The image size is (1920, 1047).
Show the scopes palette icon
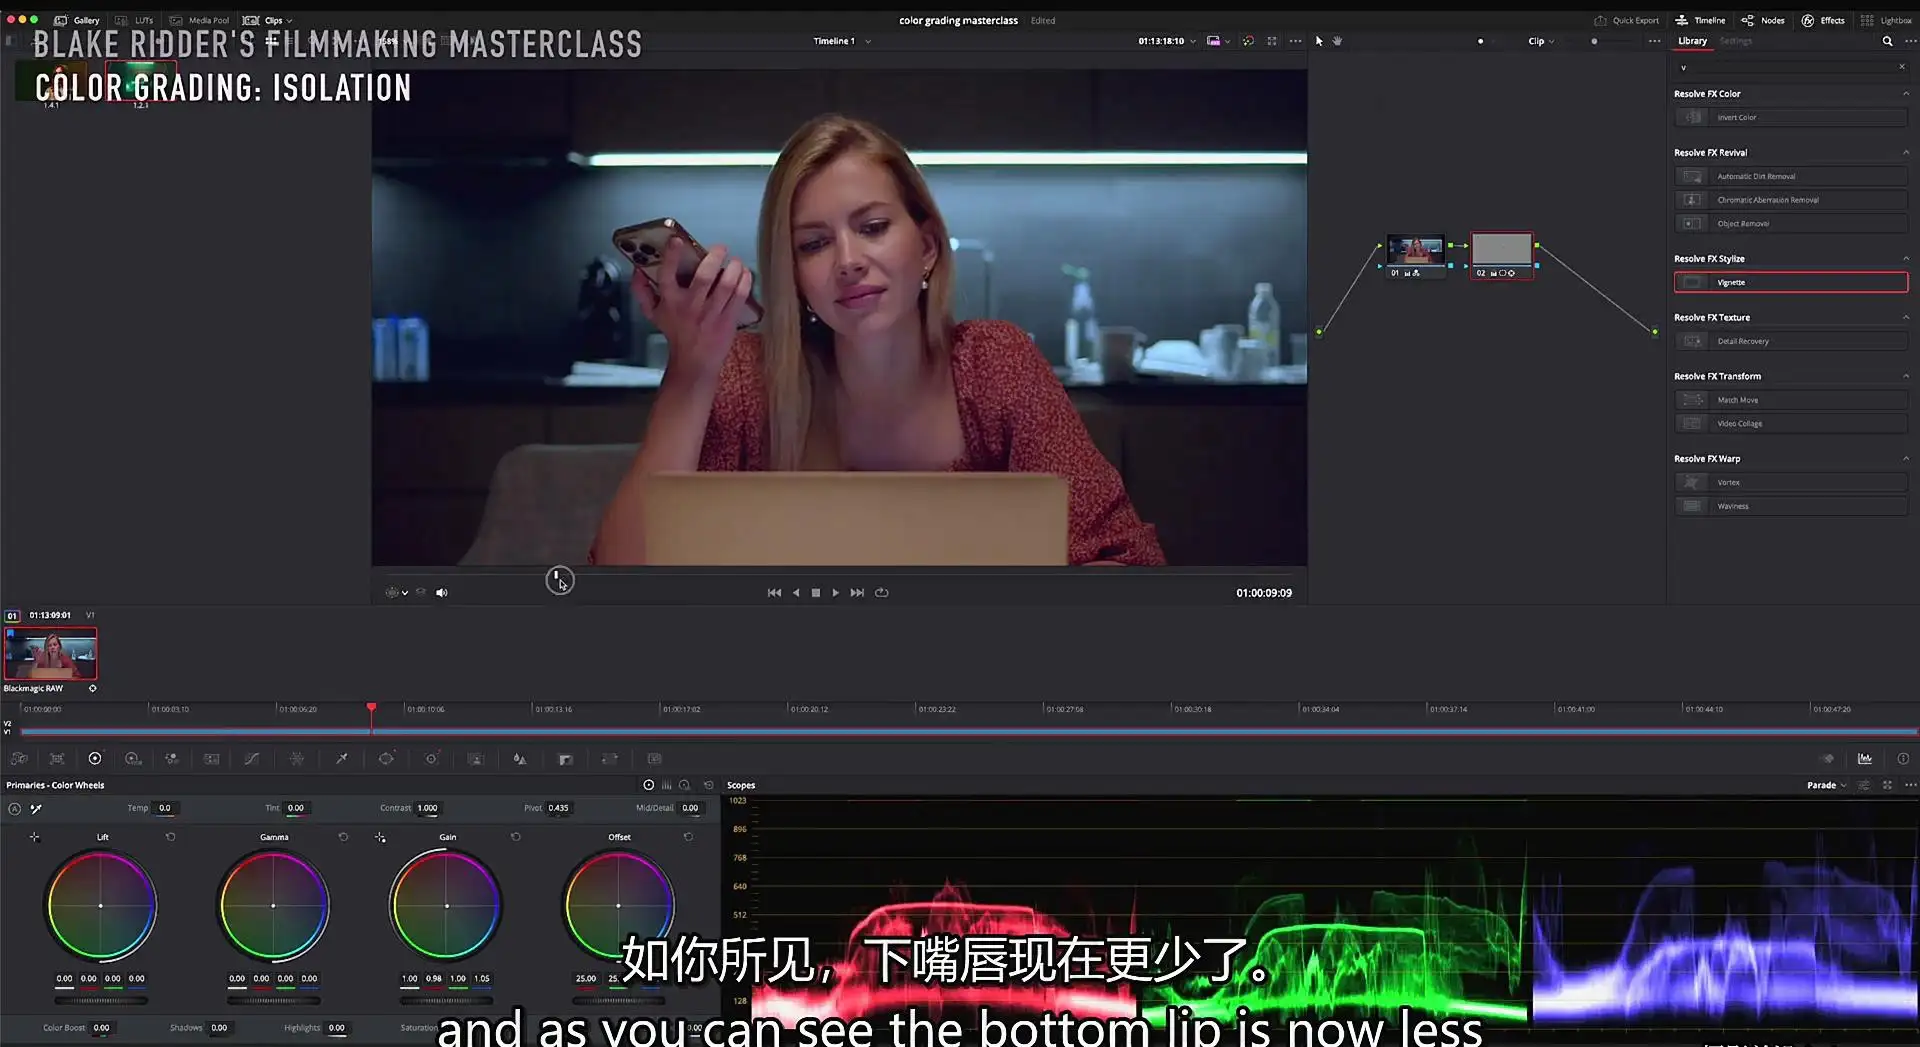point(1865,759)
